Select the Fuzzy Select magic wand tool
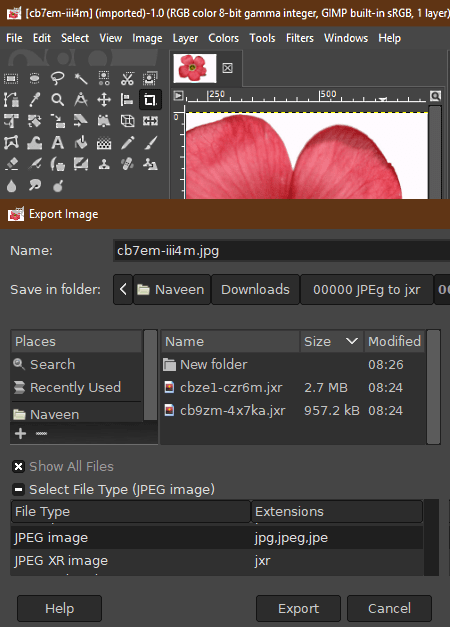The height and width of the screenshot is (627, 450). tap(81, 78)
